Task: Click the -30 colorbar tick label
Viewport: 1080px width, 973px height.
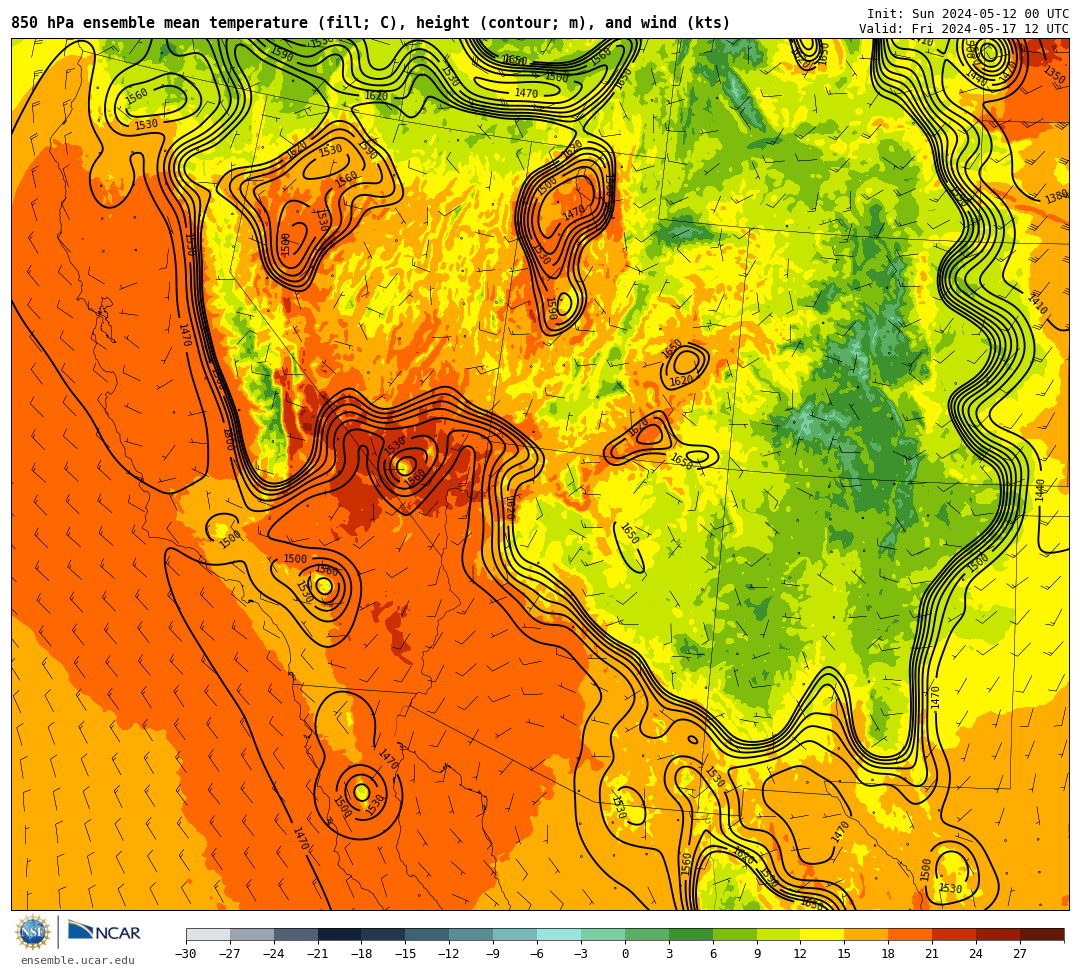Action: 186,954
